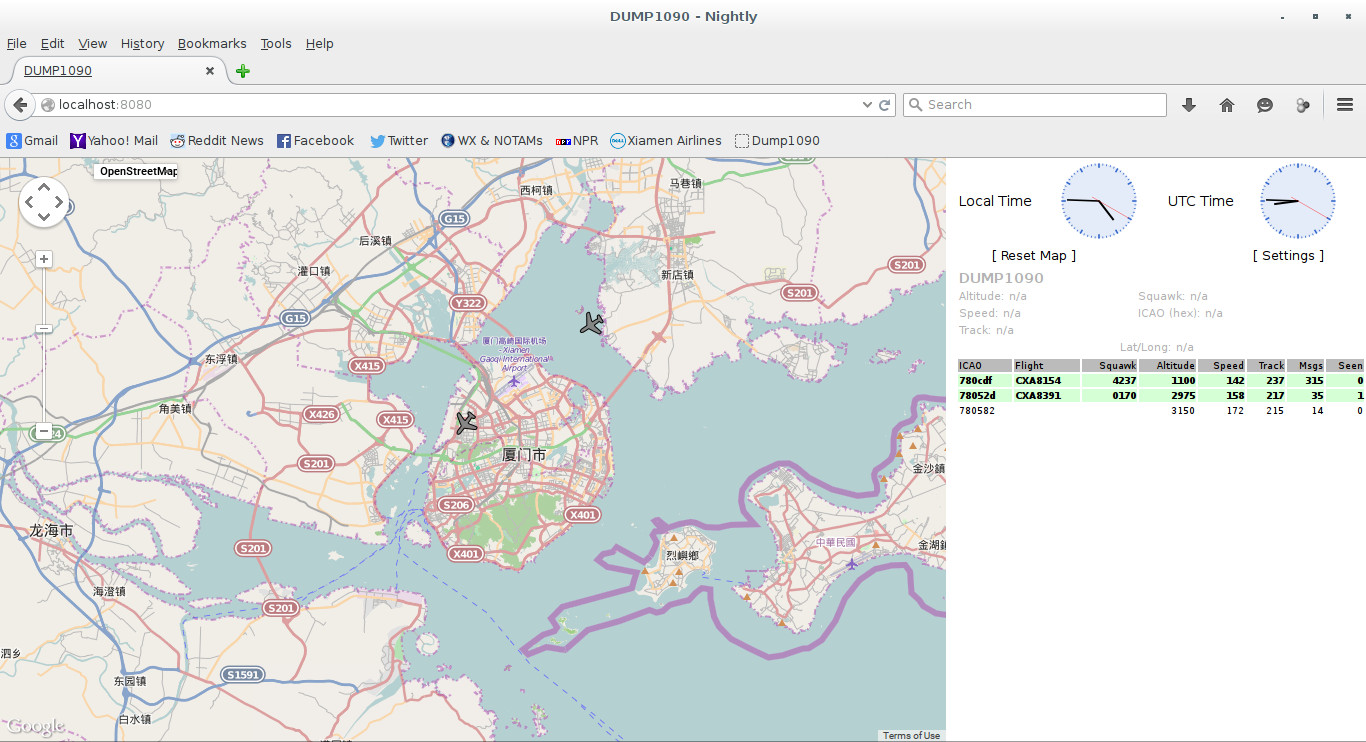Open the browser Downloads arrow icon
The width and height of the screenshot is (1366, 742).
(x=1189, y=104)
